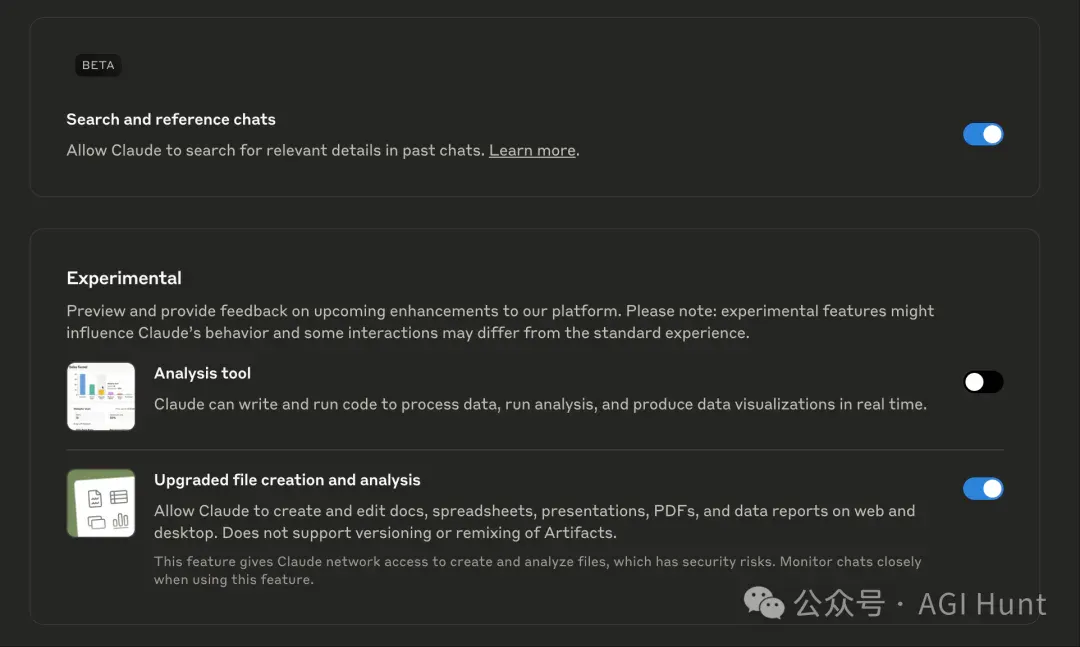The height and width of the screenshot is (647, 1080).
Task: Enable the Analysis tool switch
Action: coord(983,382)
